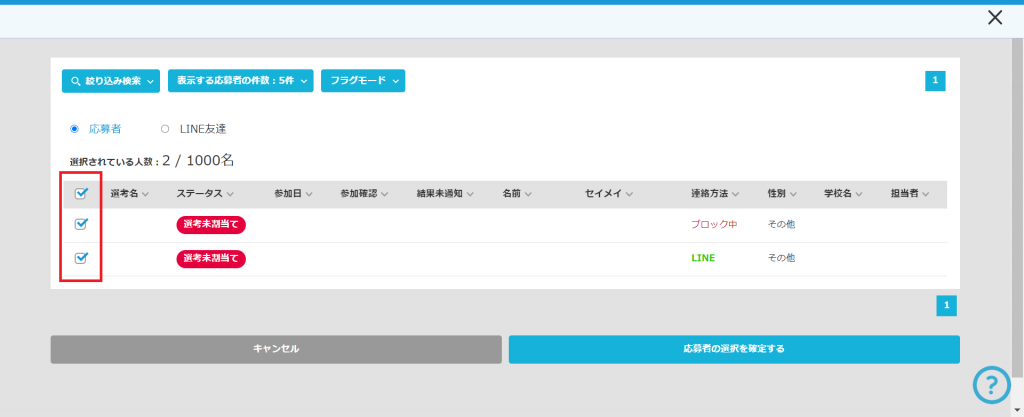Open the 表示する応募者の件数 dropdown
The width and height of the screenshot is (1024, 417).
(241, 81)
